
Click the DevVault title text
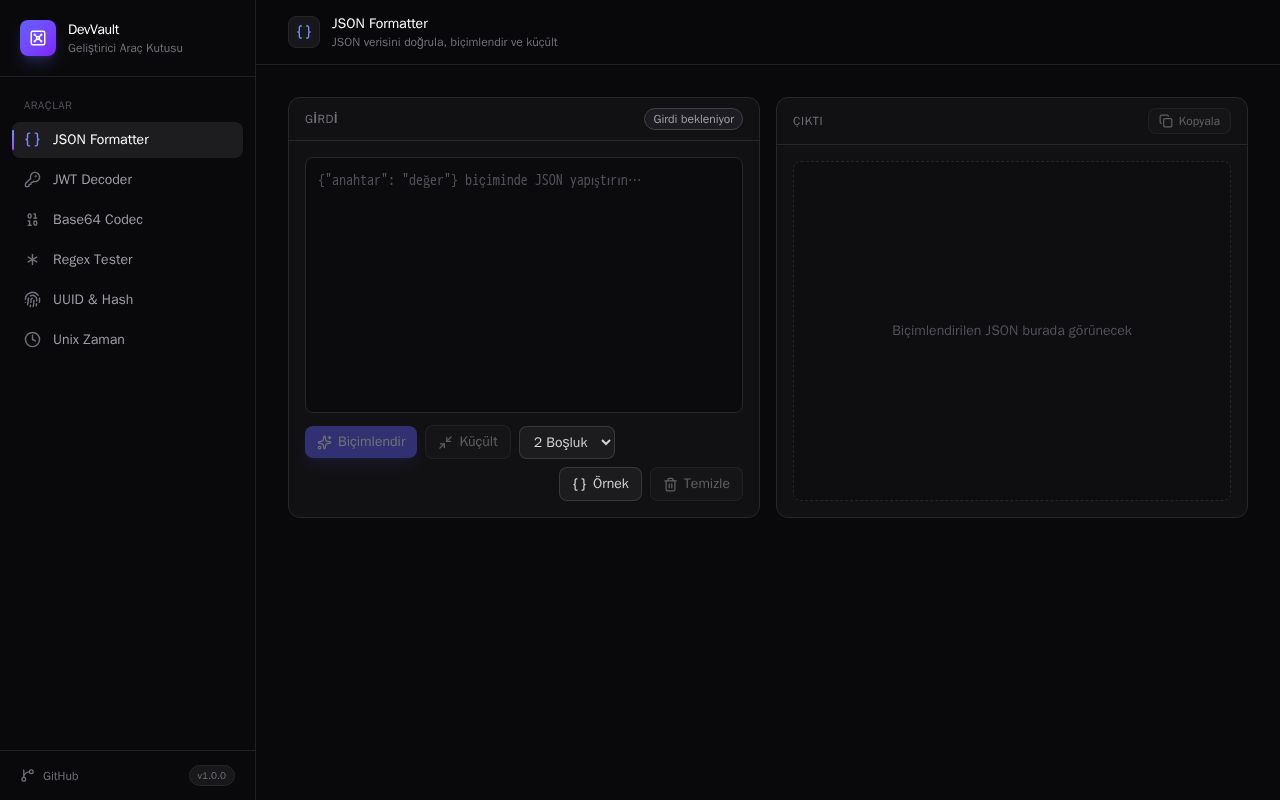click(93, 30)
